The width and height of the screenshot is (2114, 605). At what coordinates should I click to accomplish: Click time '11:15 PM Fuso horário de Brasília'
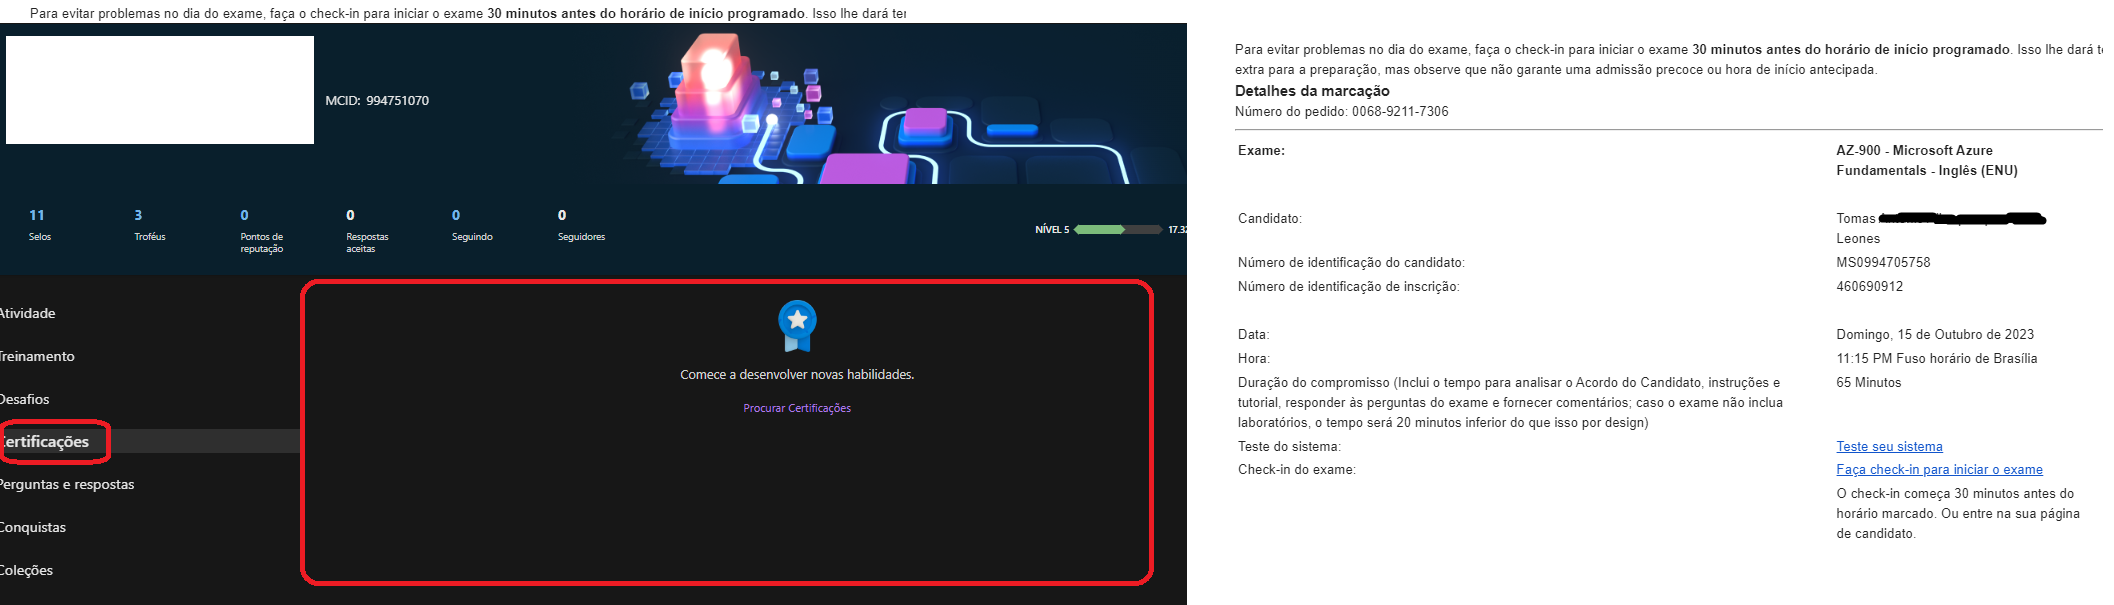[1936, 358]
